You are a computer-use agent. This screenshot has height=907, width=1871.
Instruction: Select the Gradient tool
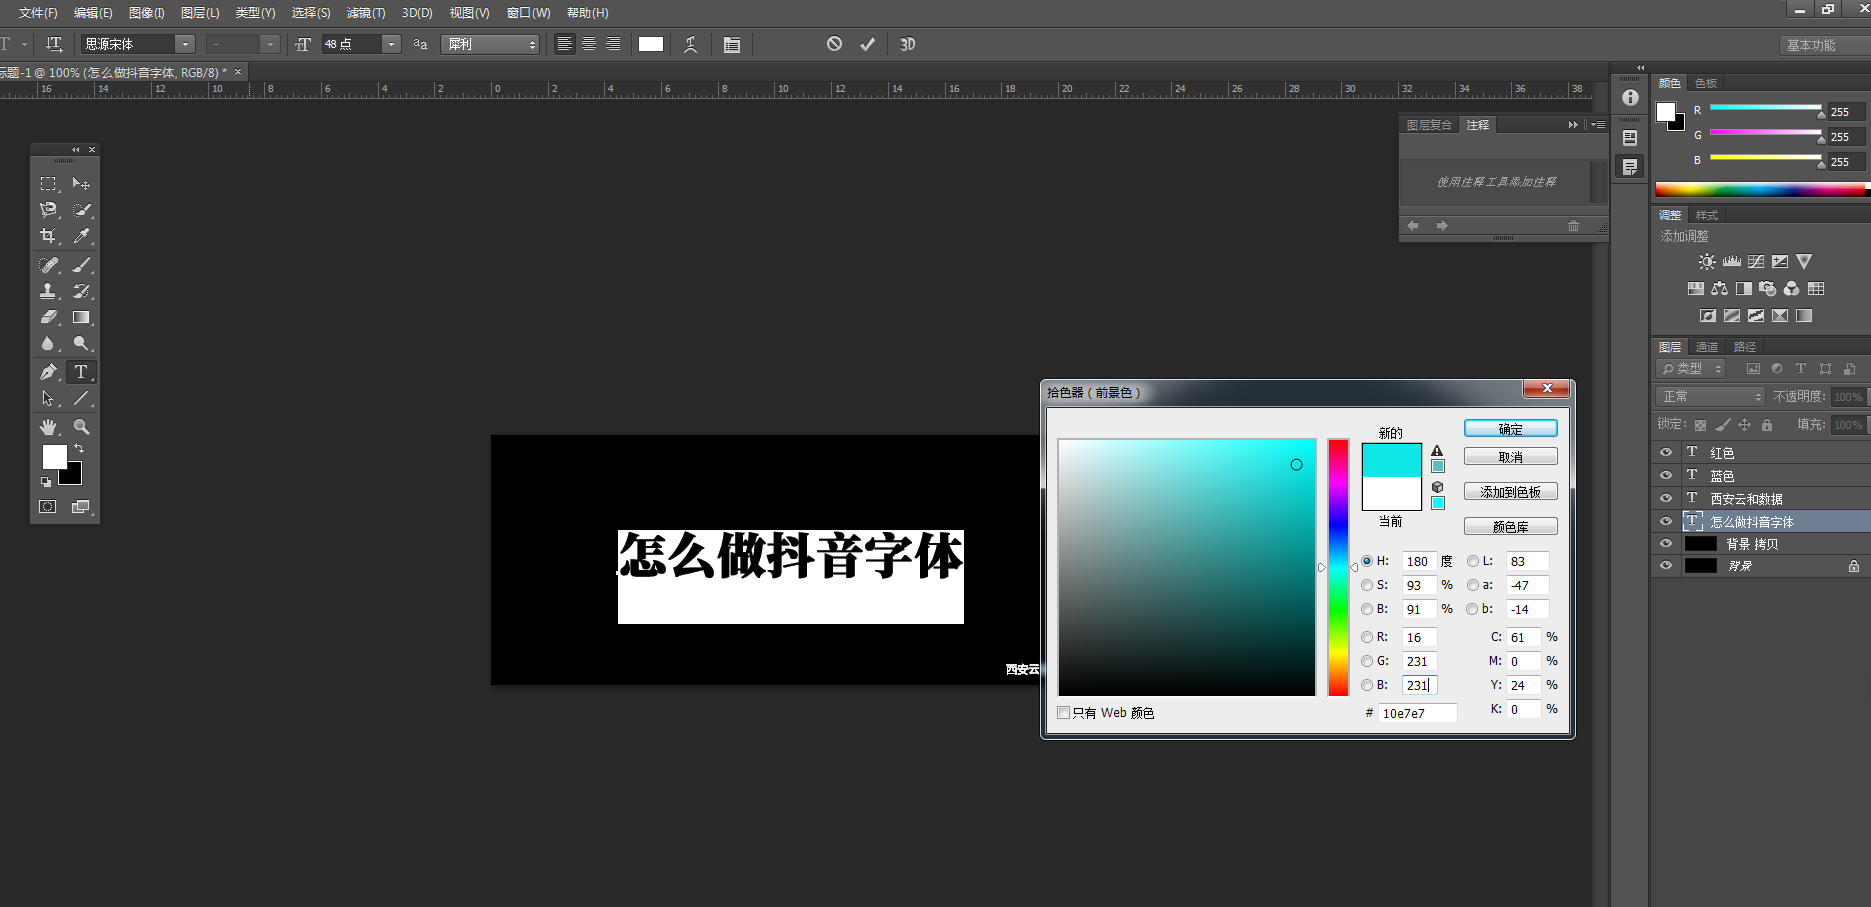pos(81,317)
